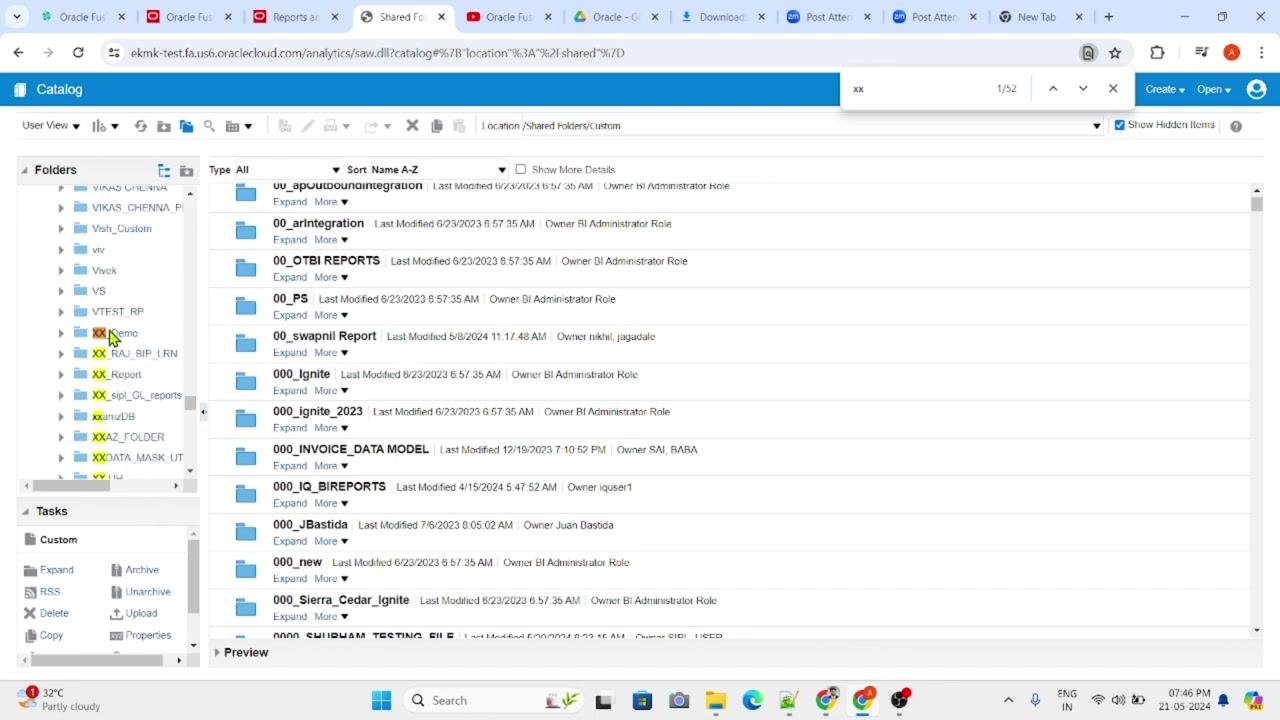The width and height of the screenshot is (1280, 720).
Task: Expand the Preview panel
Action: 217,652
